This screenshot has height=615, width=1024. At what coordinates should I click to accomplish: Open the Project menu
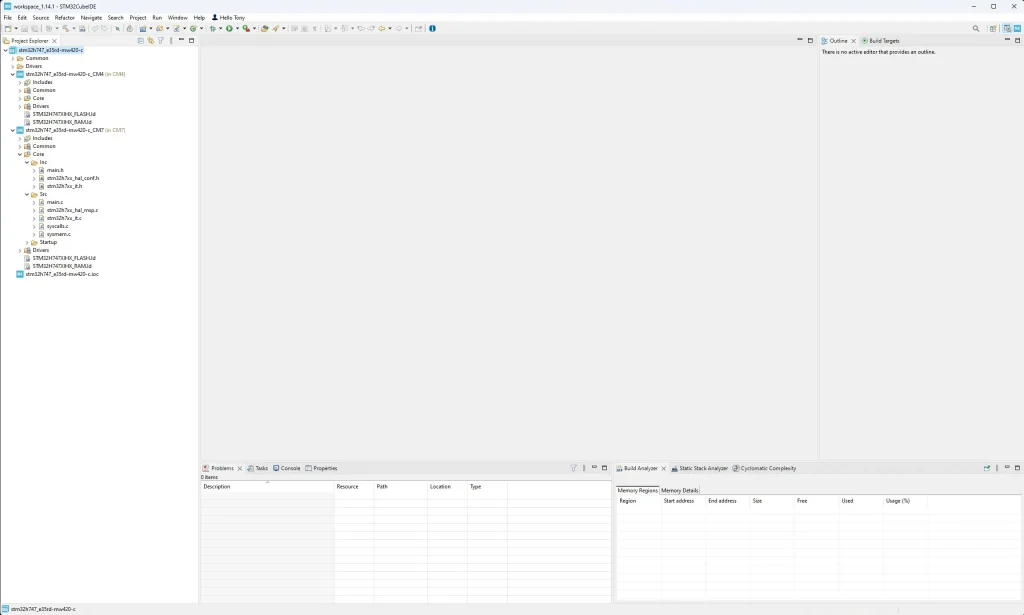(x=138, y=17)
